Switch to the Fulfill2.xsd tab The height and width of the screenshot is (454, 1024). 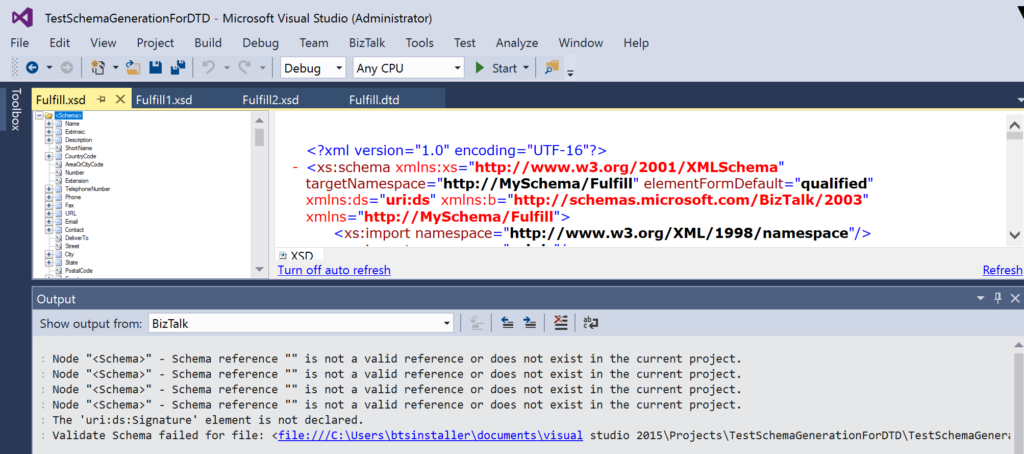[x=270, y=100]
